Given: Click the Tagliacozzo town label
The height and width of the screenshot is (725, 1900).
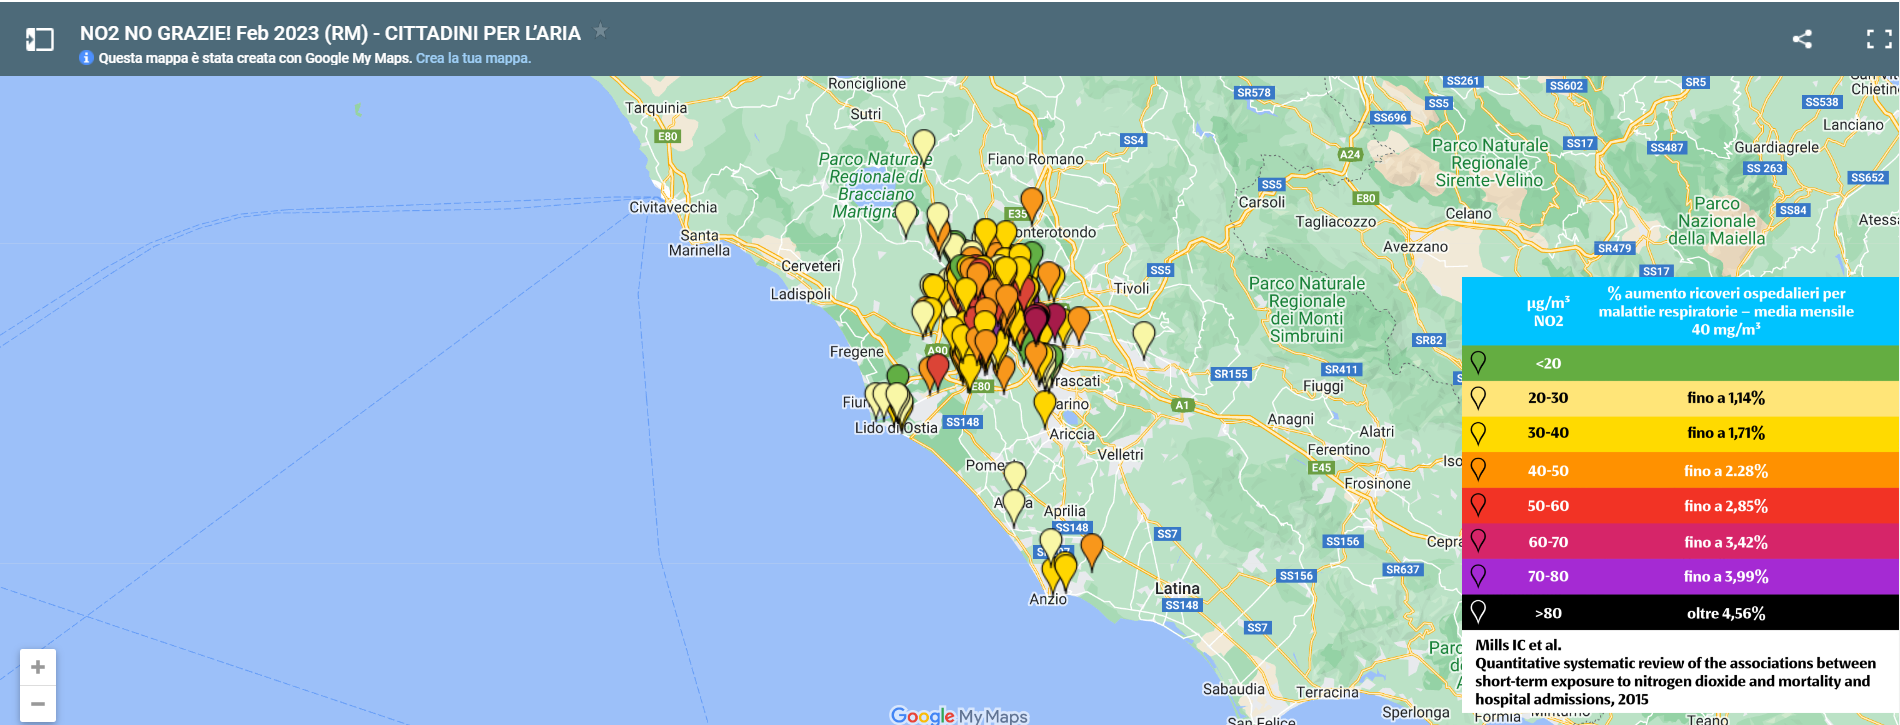Looking at the screenshot, I should [1336, 222].
